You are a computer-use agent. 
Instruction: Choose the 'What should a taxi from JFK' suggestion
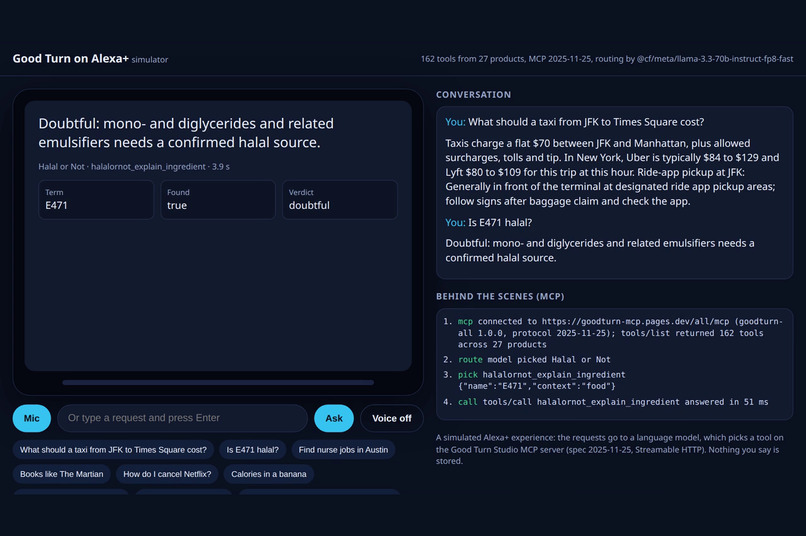[x=113, y=450]
